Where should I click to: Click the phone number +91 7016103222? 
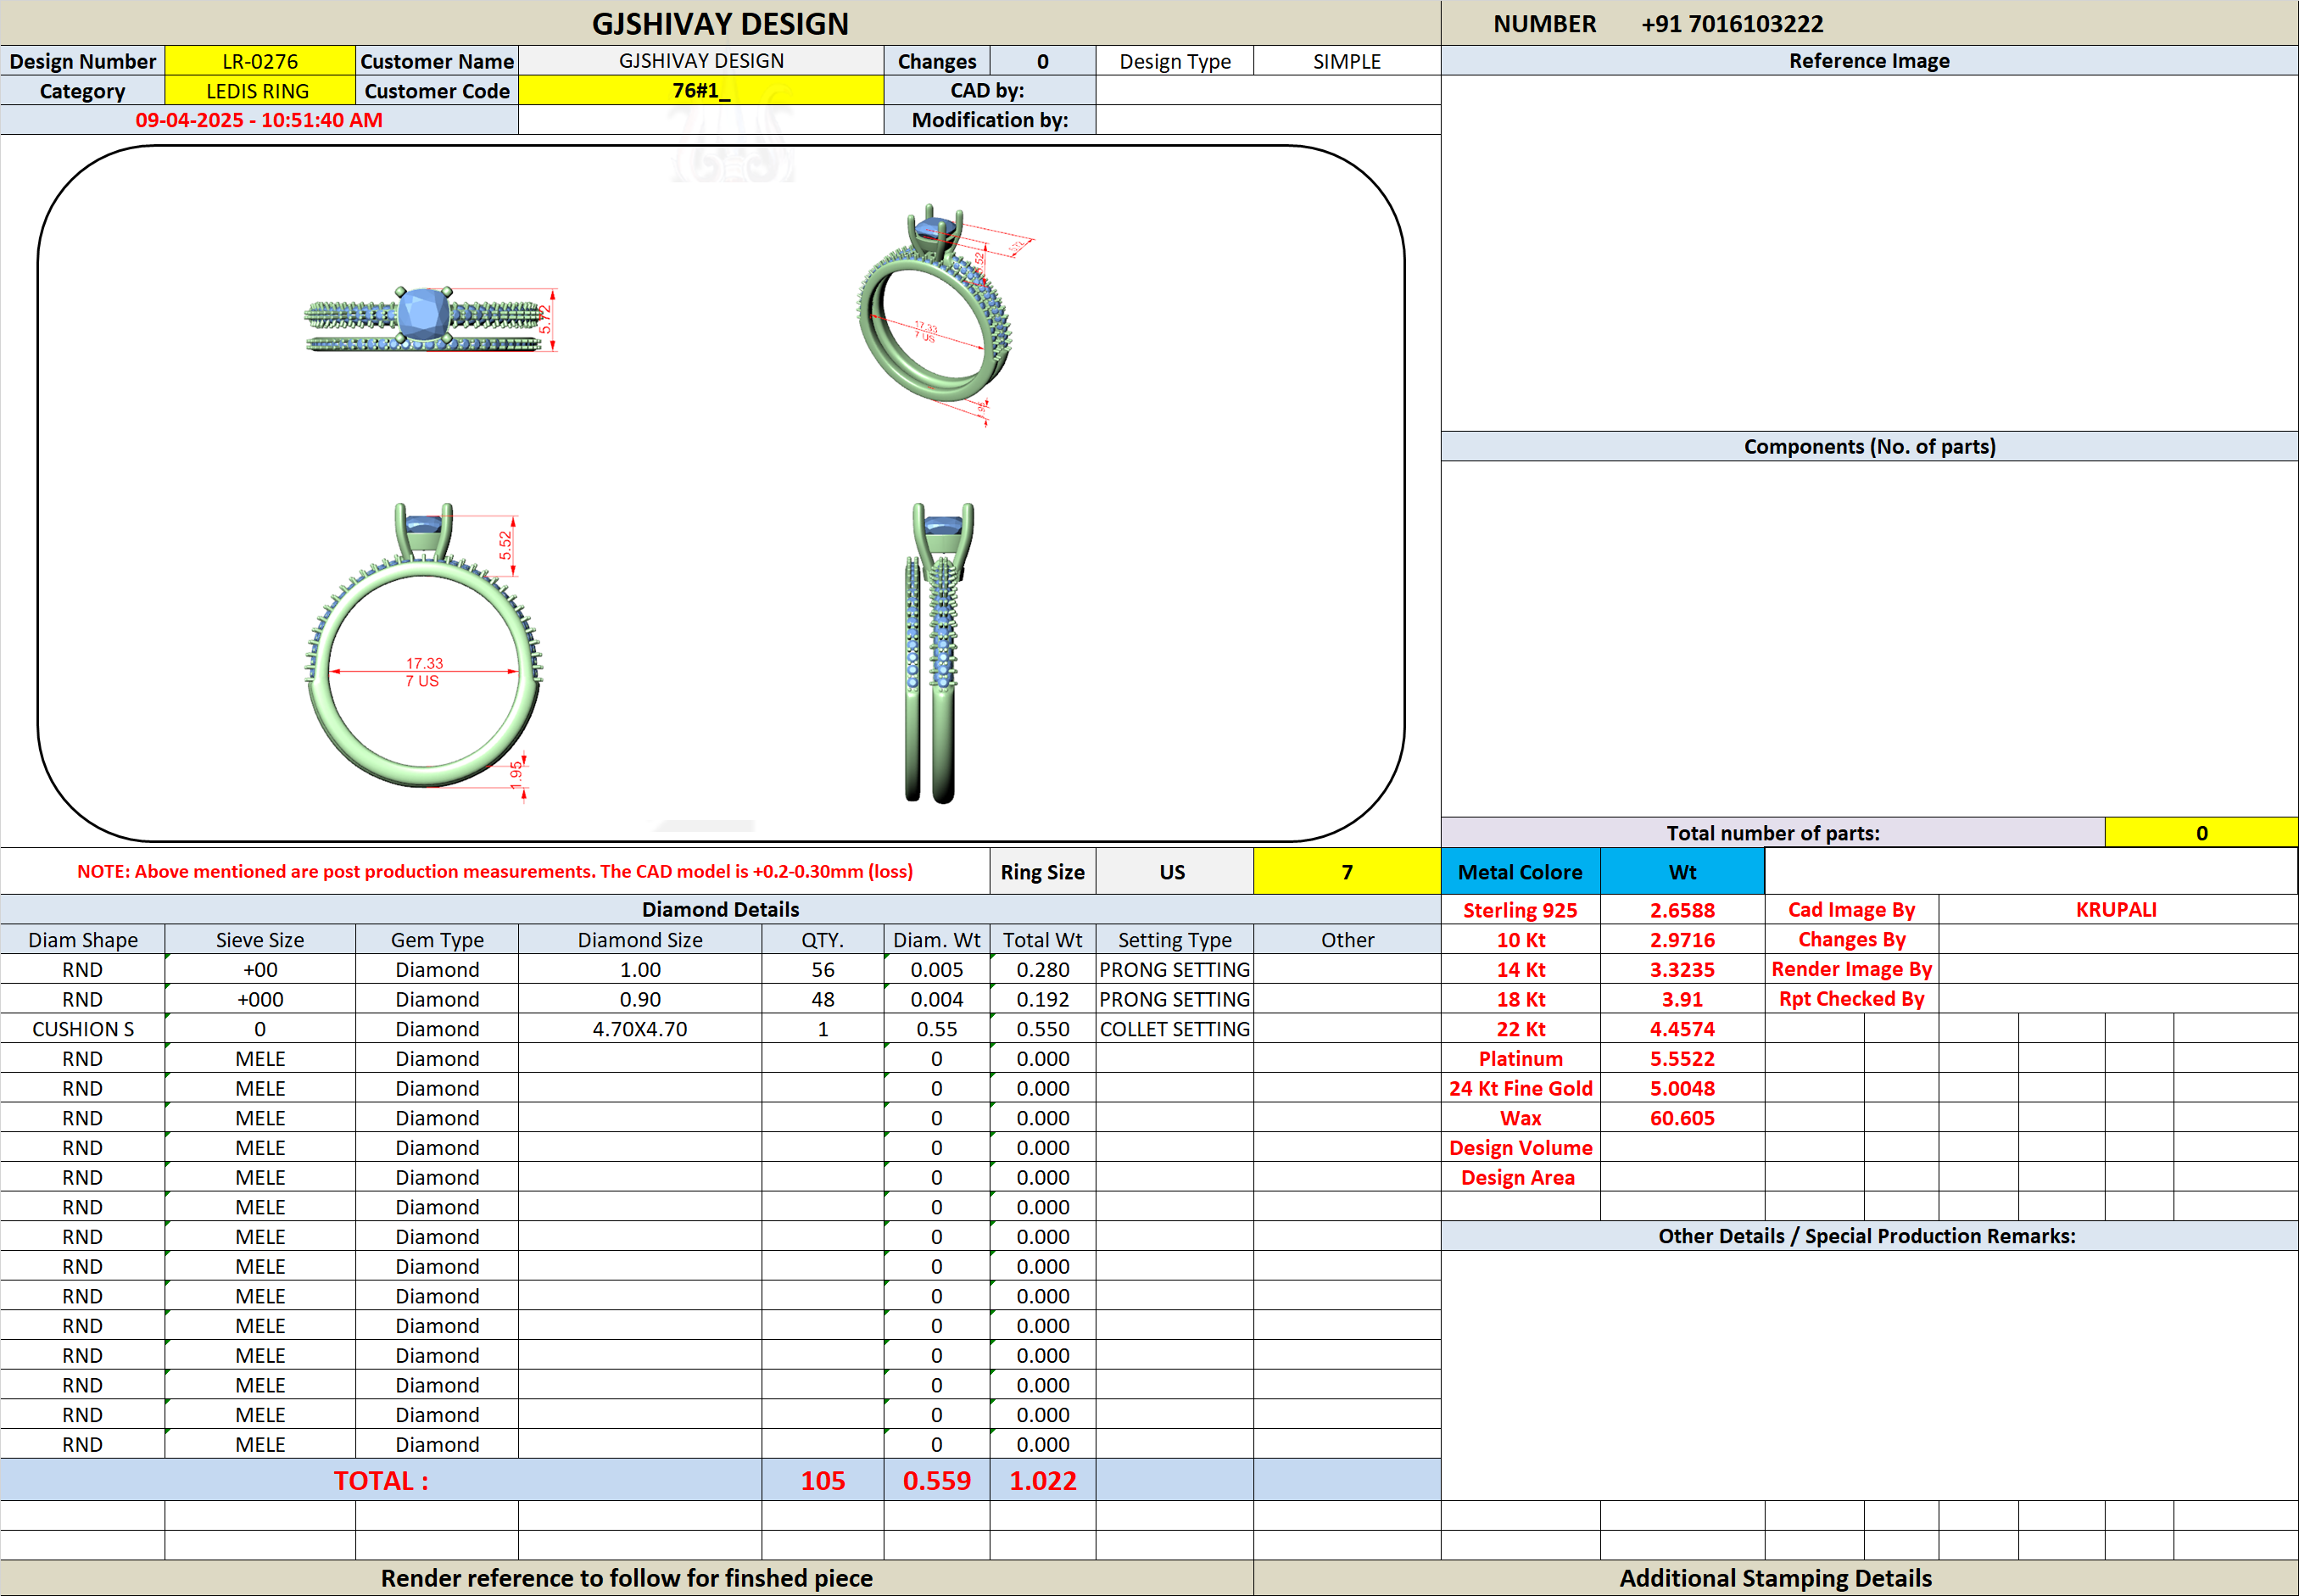(1732, 24)
